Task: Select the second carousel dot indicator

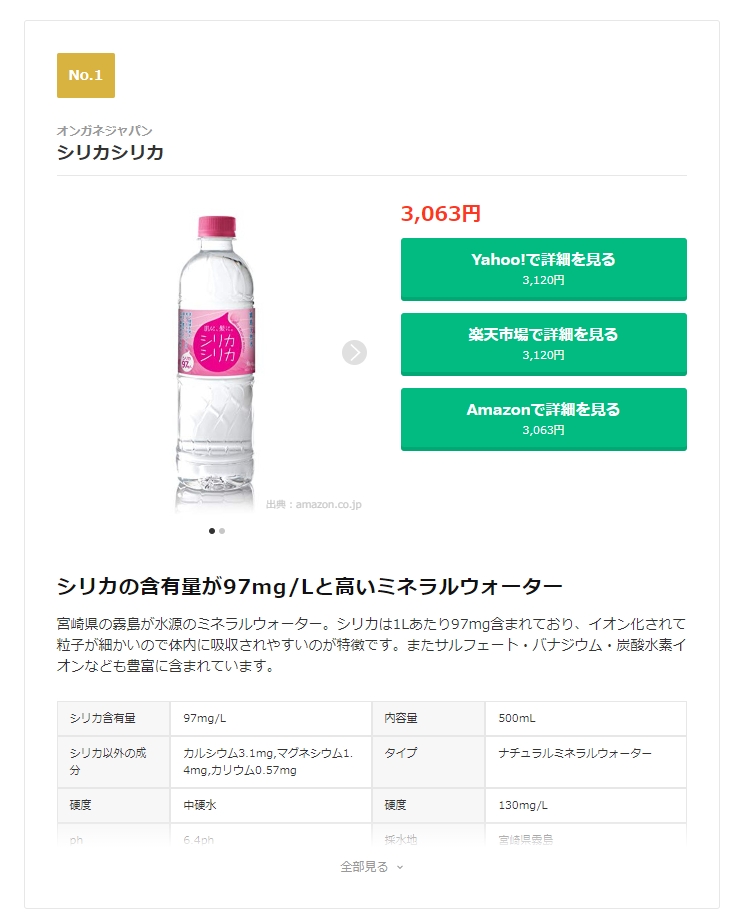Action: (222, 531)
